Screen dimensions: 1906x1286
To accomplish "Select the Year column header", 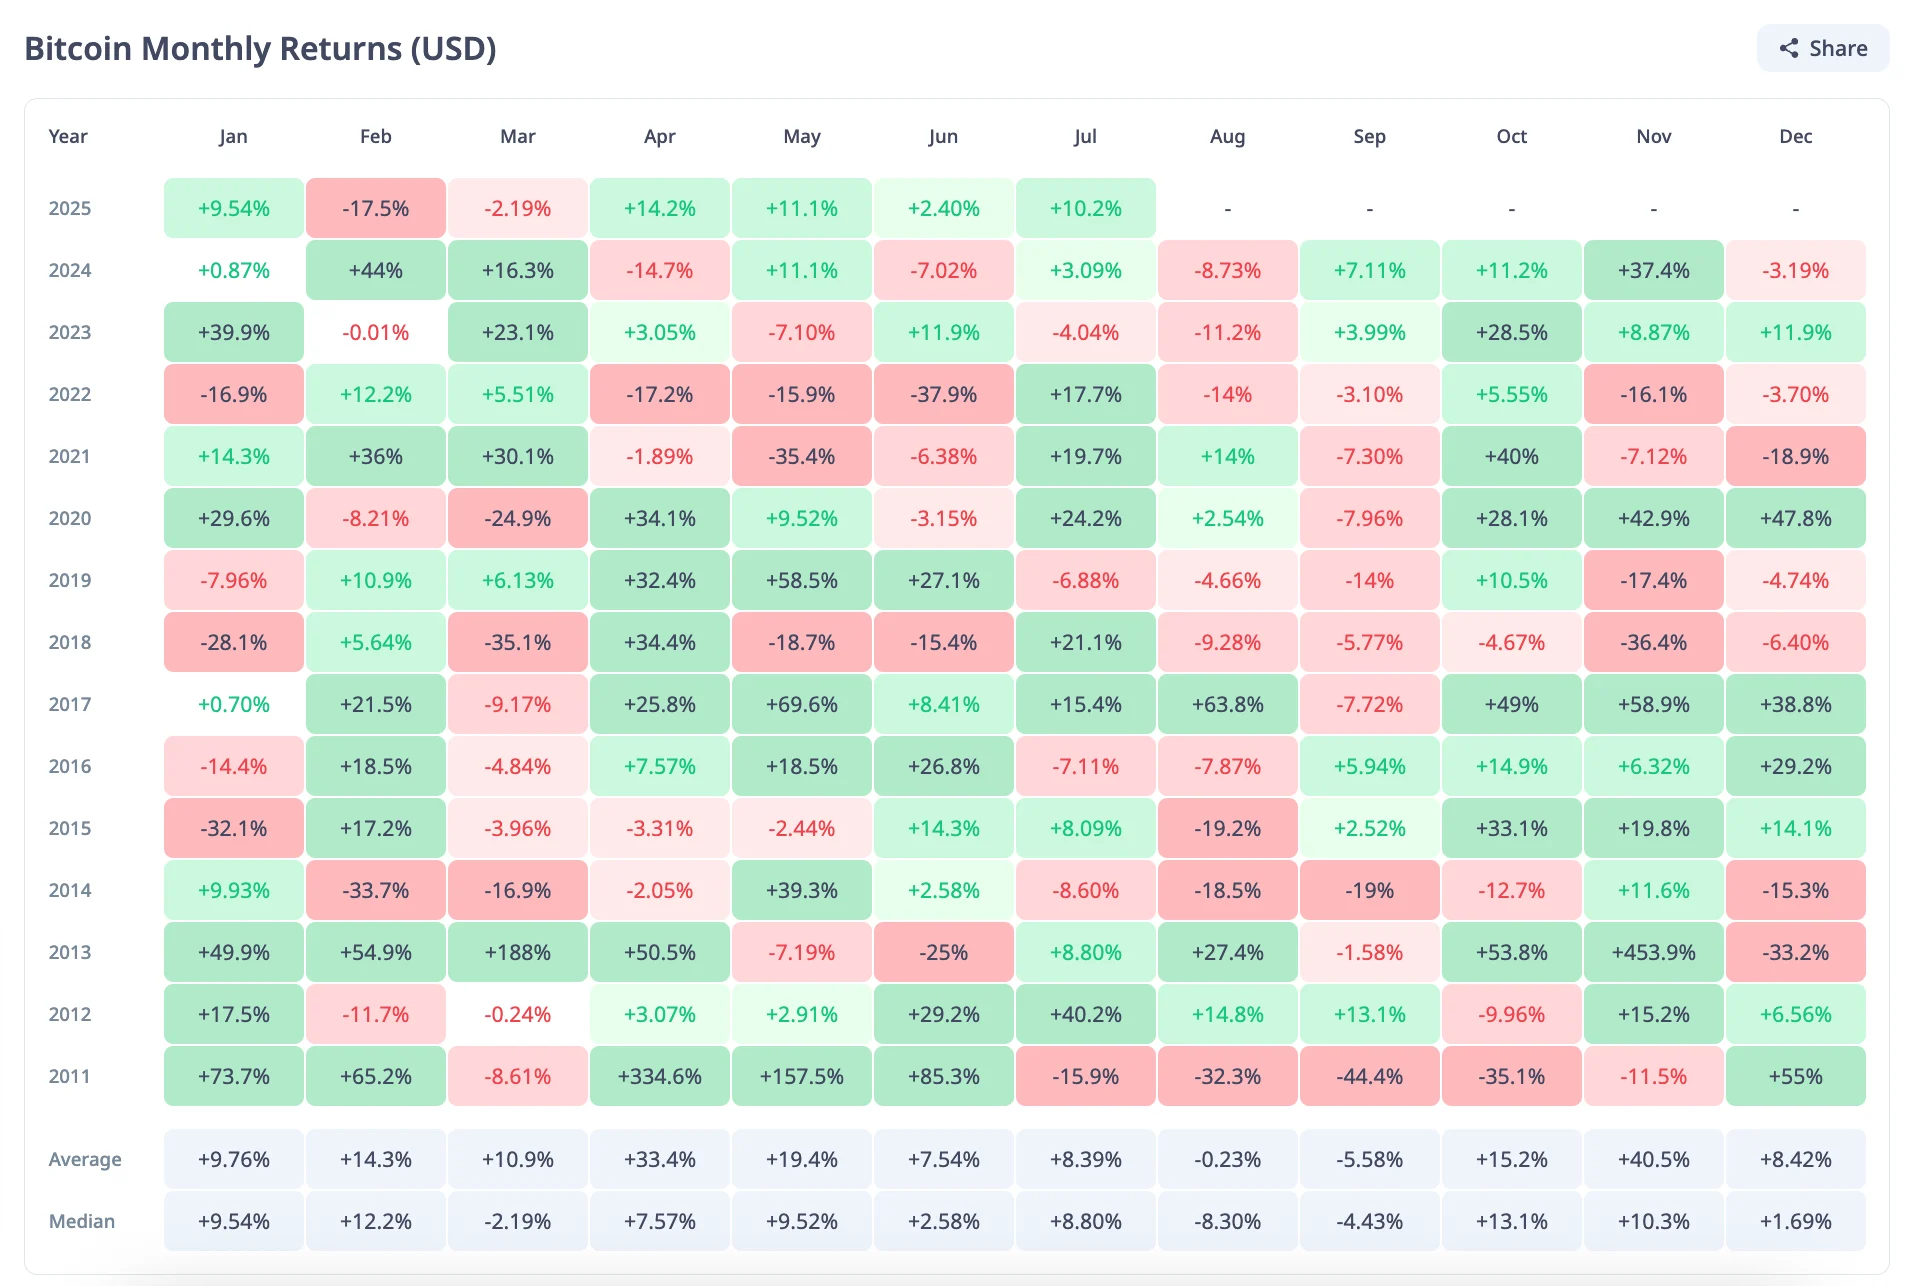I will (68, 137).
